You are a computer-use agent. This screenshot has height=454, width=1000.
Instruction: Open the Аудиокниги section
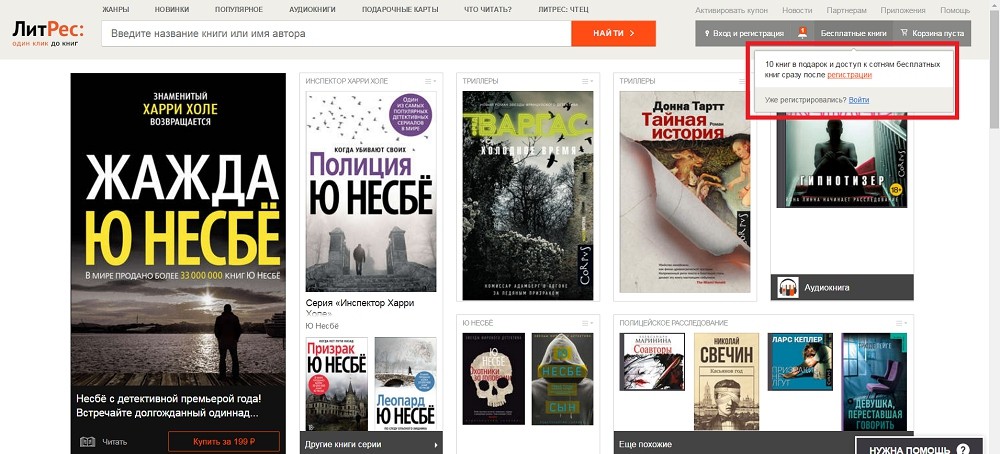[312, 10]
